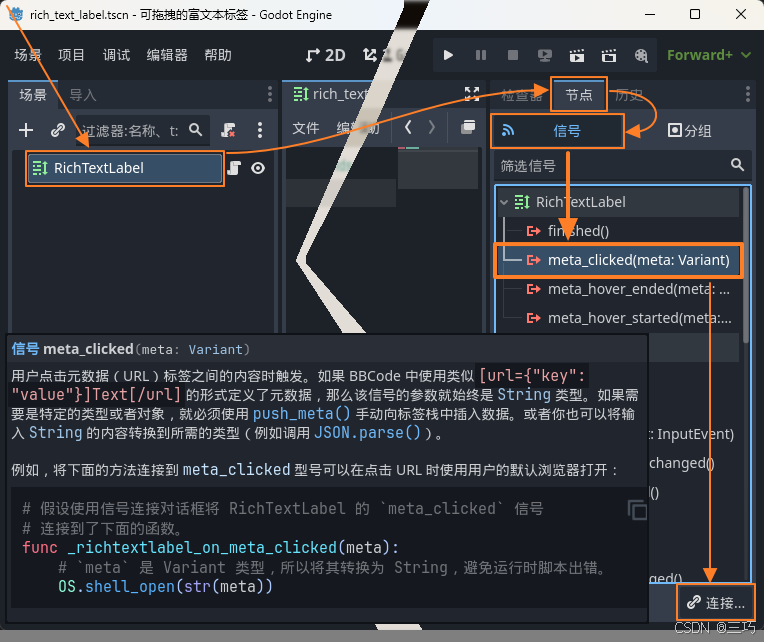Open the 场景 menu
Viewport: 764px width, 642px height.
pos(27,55)
